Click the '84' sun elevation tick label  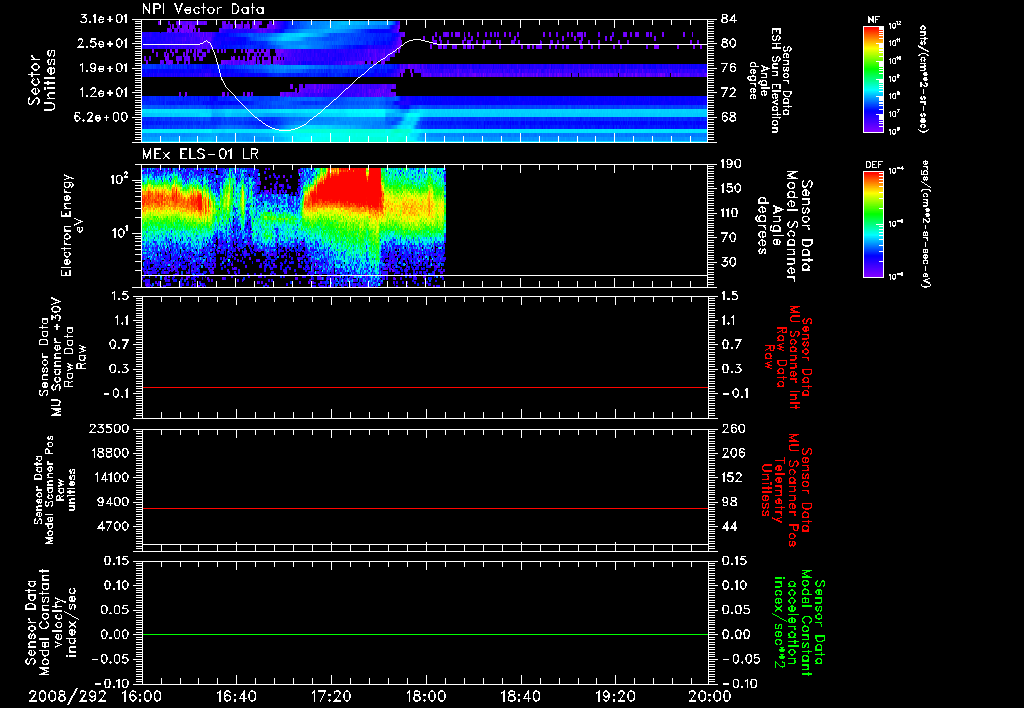coord(729,19)
